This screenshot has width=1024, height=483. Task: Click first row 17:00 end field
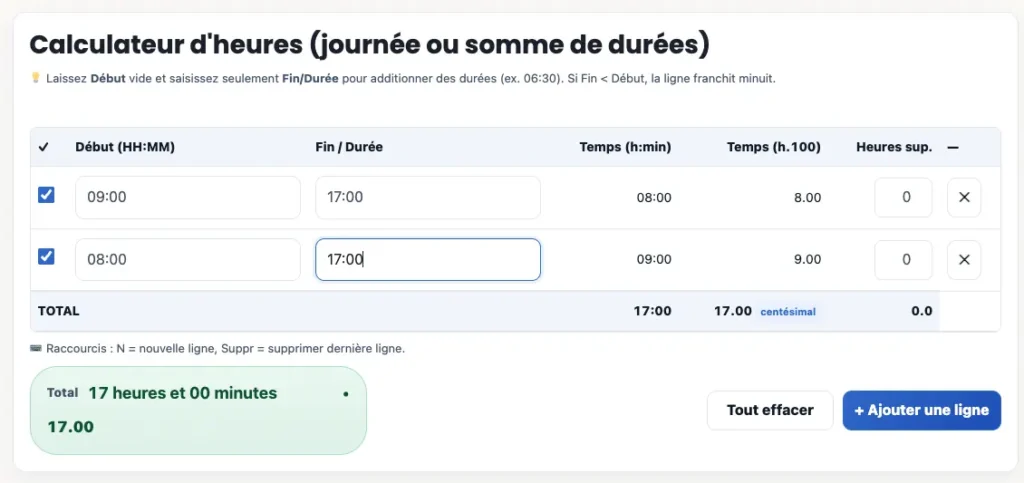[427, 198]
